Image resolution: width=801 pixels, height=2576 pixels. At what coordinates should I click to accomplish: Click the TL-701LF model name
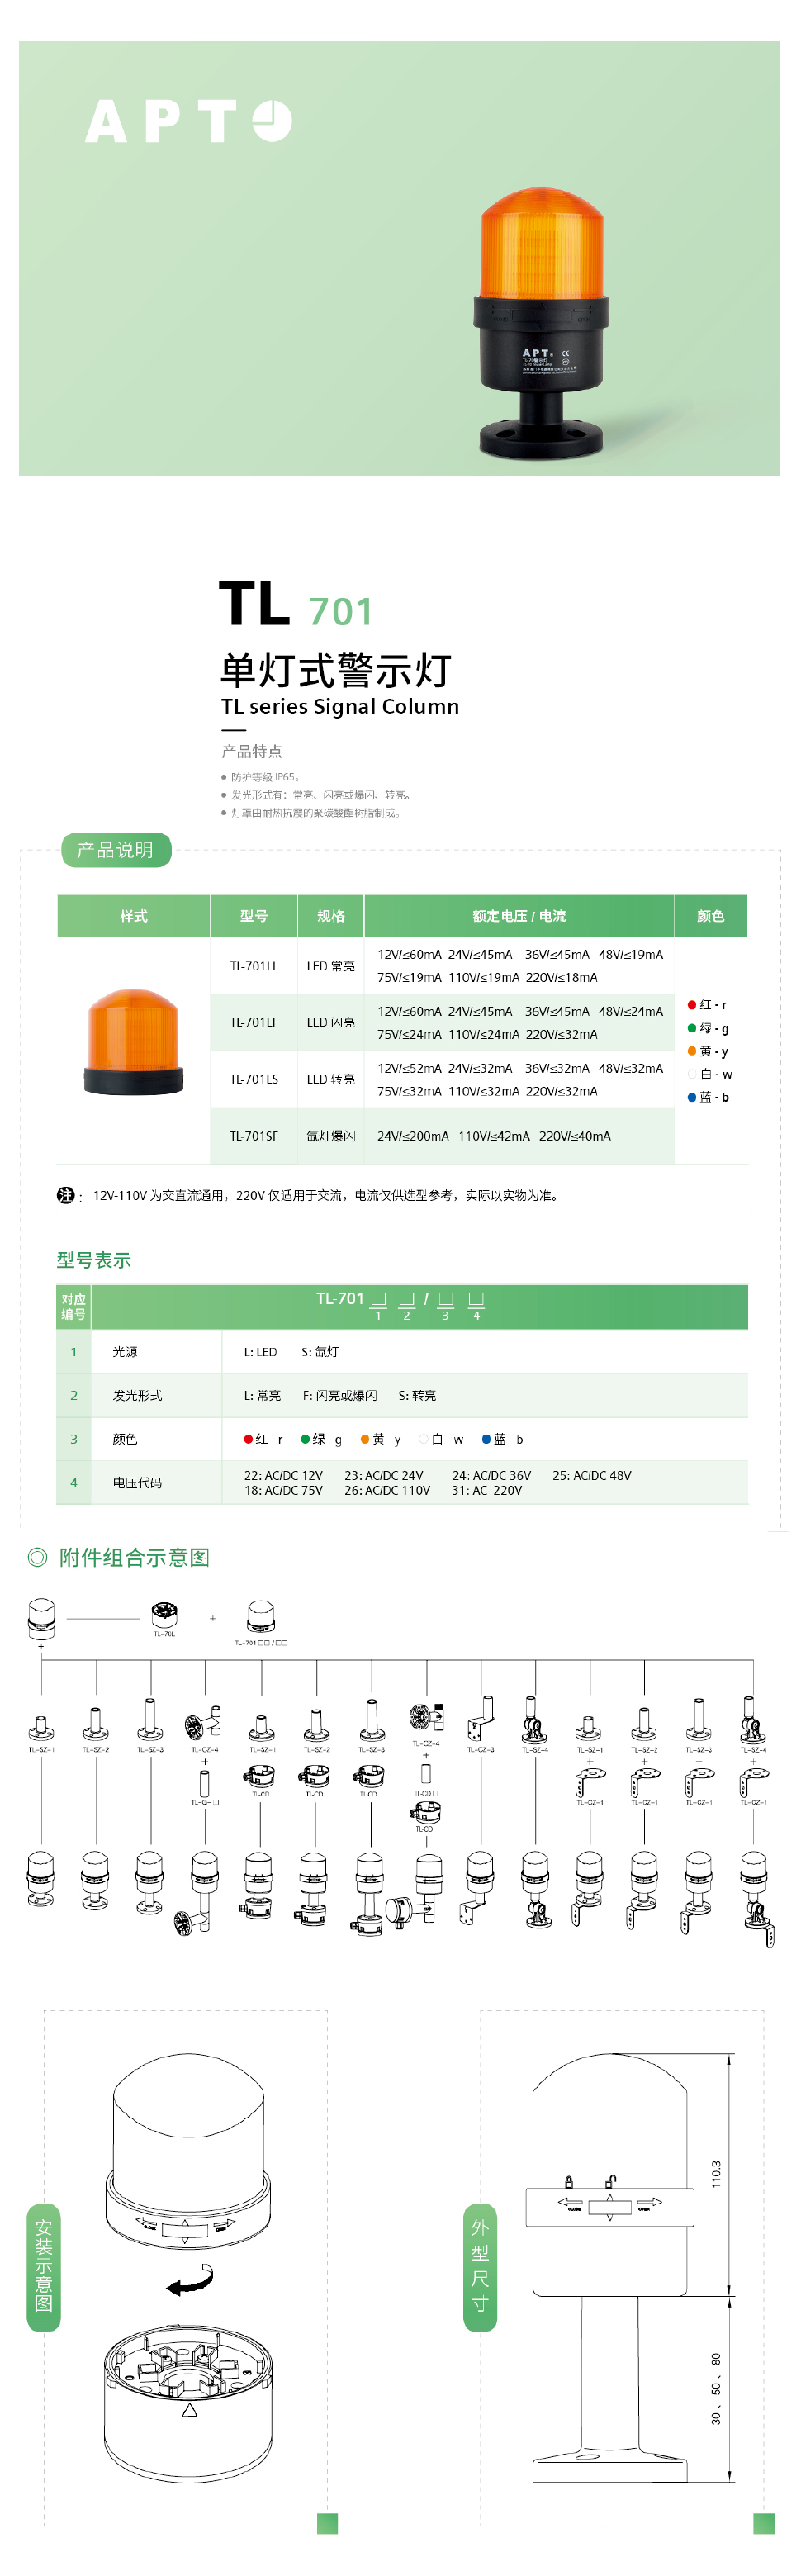[254, 1022]
